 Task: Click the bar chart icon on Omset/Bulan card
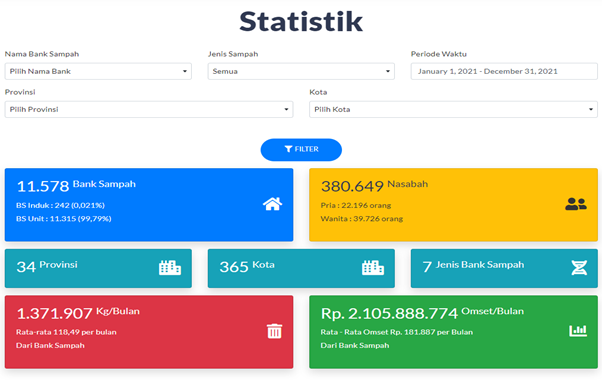pos(578,331)
